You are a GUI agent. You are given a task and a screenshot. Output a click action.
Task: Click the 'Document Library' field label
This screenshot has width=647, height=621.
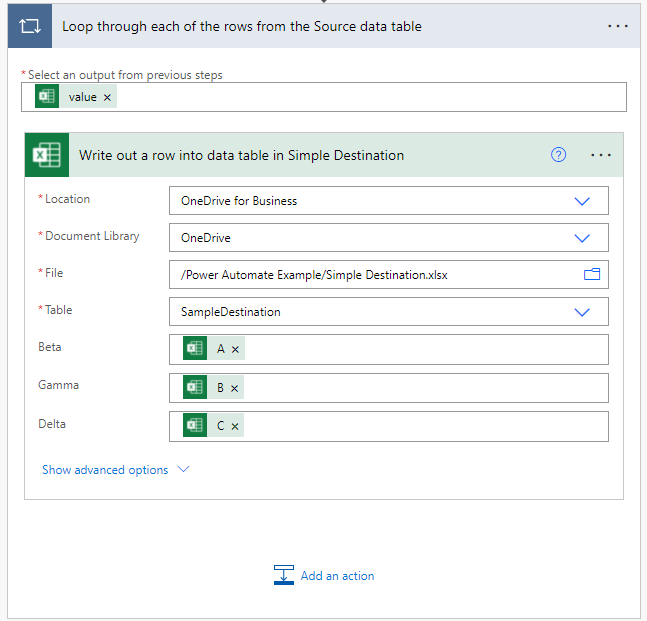[92, 236]
